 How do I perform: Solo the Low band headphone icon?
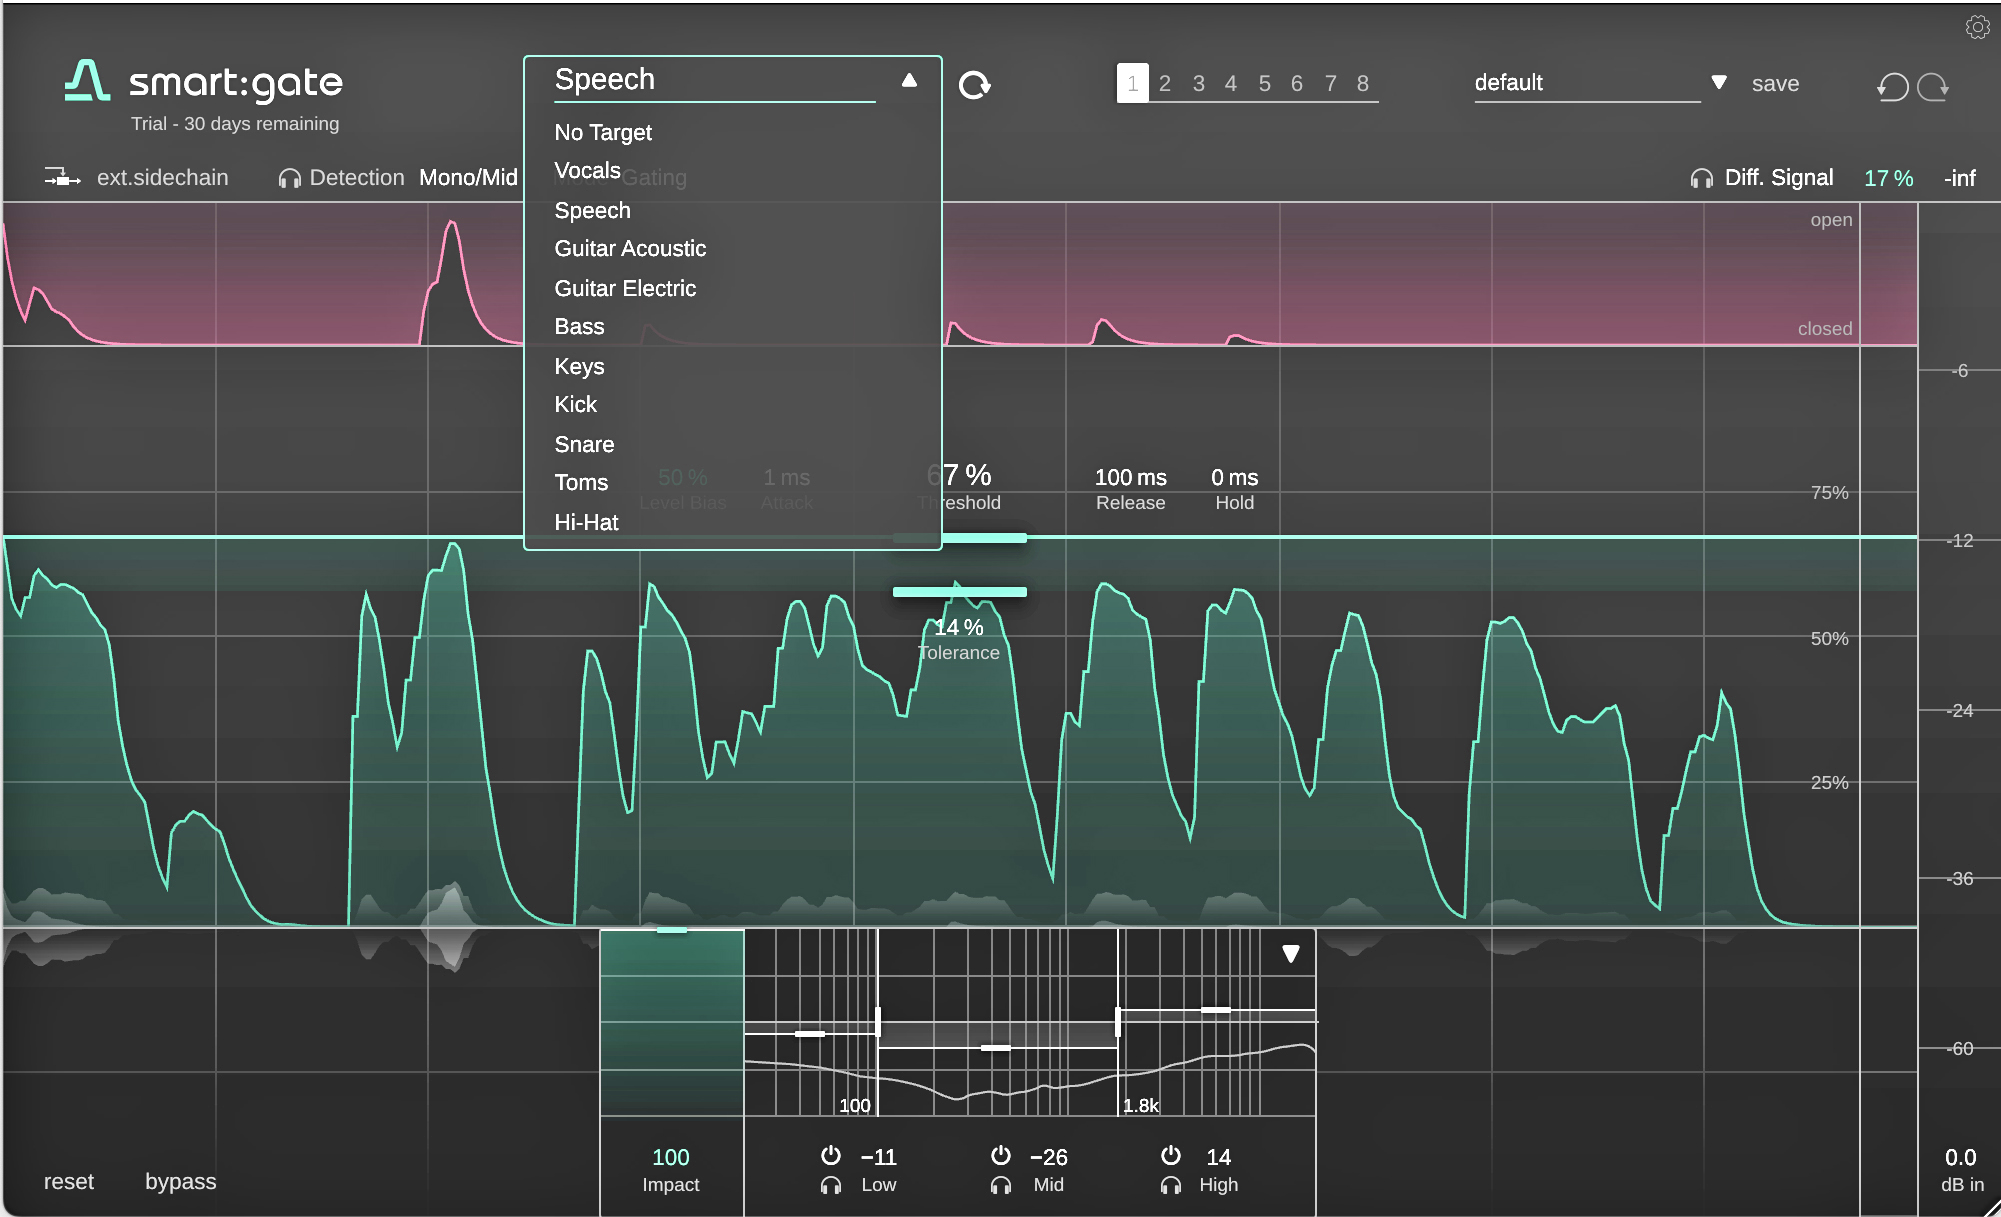click(x=830, y=1185)
